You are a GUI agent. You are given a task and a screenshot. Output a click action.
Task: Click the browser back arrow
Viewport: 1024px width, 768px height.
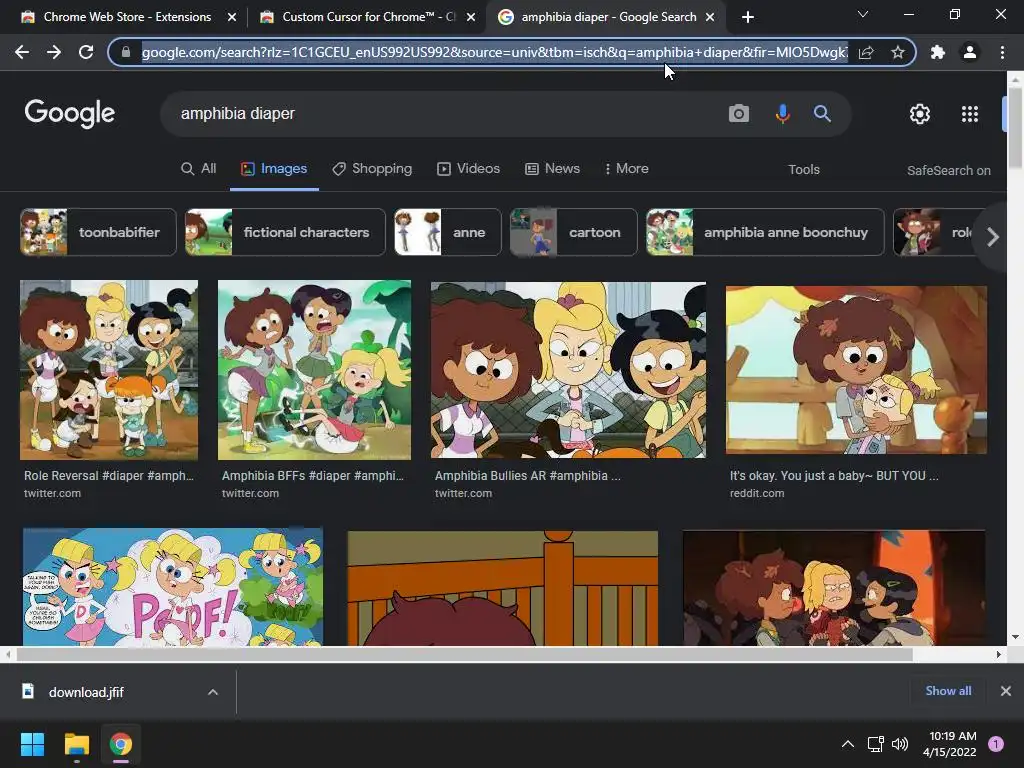tap(22, 52)
